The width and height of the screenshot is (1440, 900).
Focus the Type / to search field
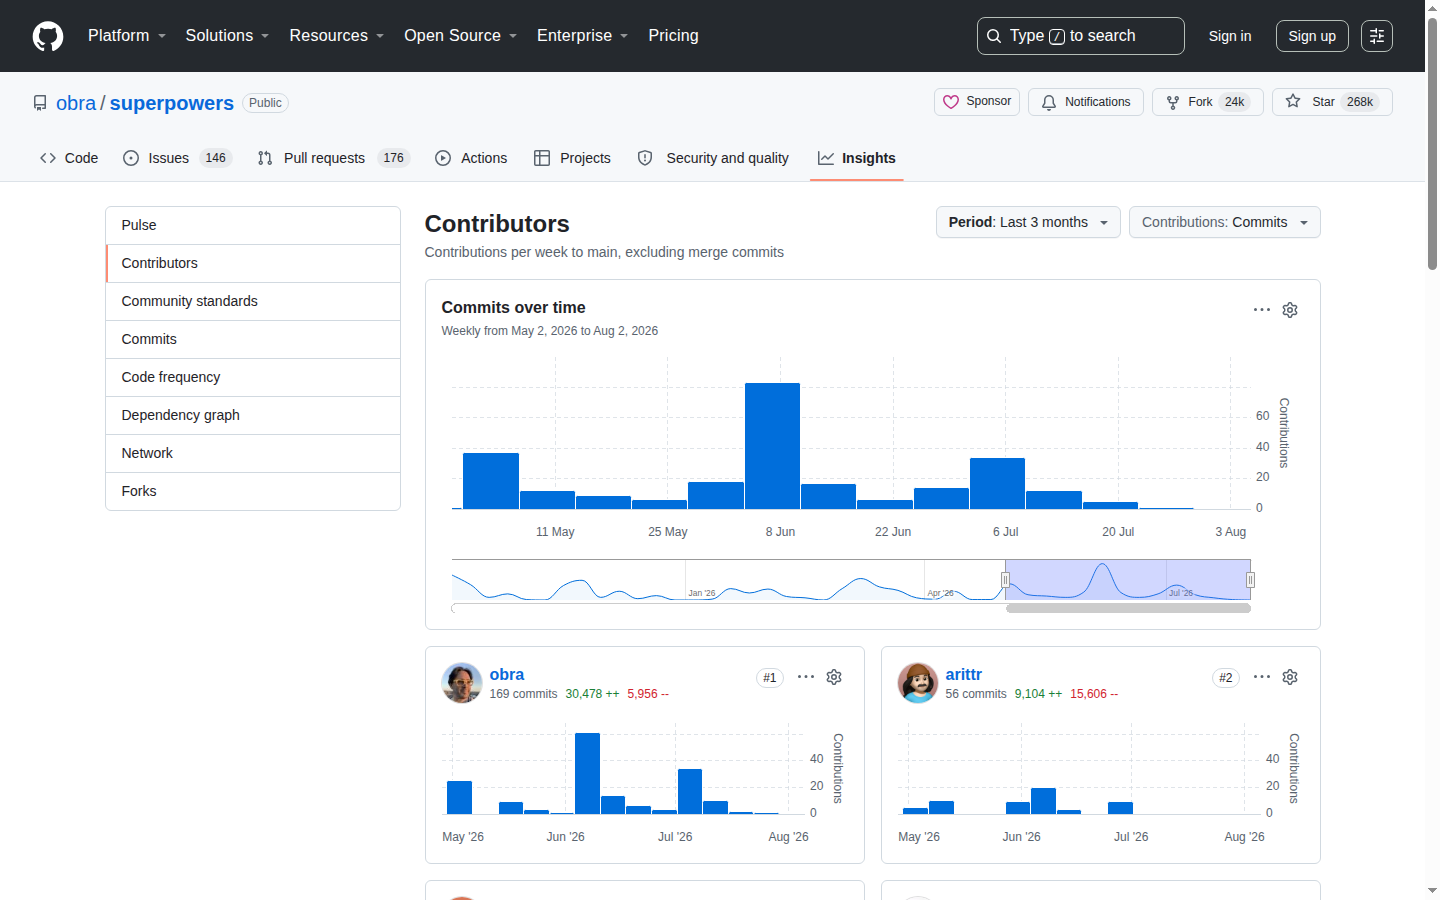[x=1081, y=36]
